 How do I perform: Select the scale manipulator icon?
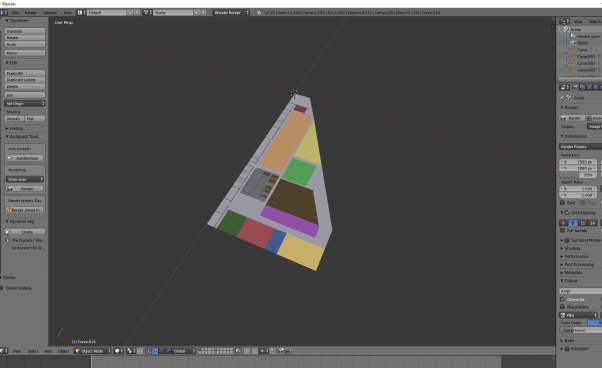(x=168, y=351)
